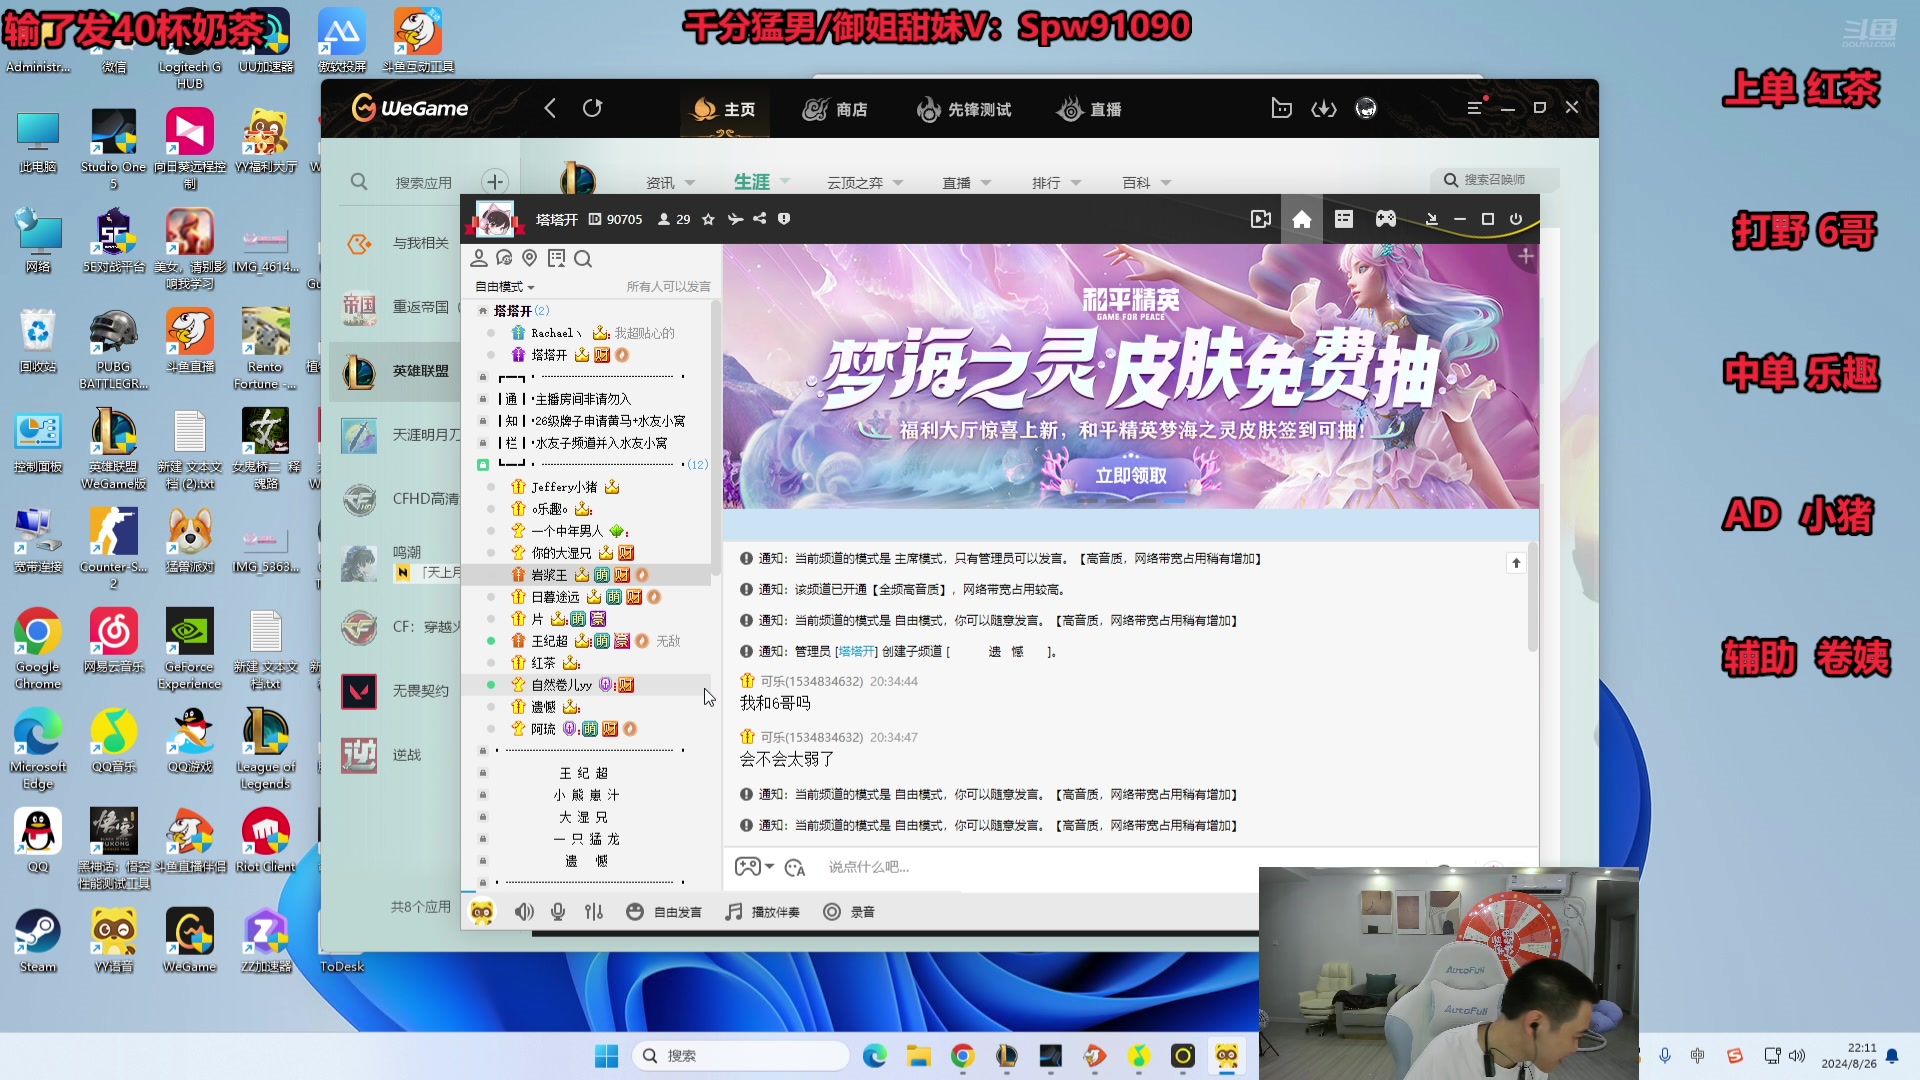Go back in WeGame
Screen dimensions: 1920x1080
tap(549, 108)
